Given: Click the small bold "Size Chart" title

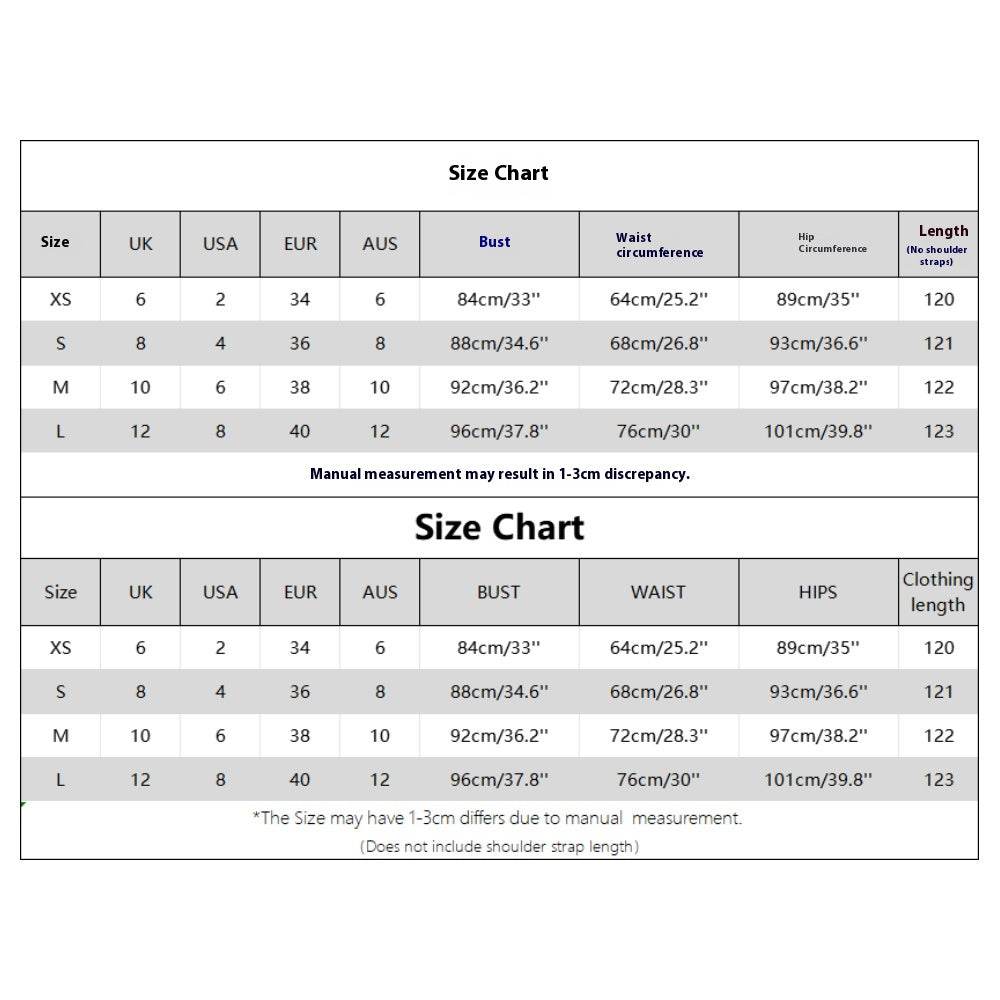Looking at the screenshot, I should (498, 173).
